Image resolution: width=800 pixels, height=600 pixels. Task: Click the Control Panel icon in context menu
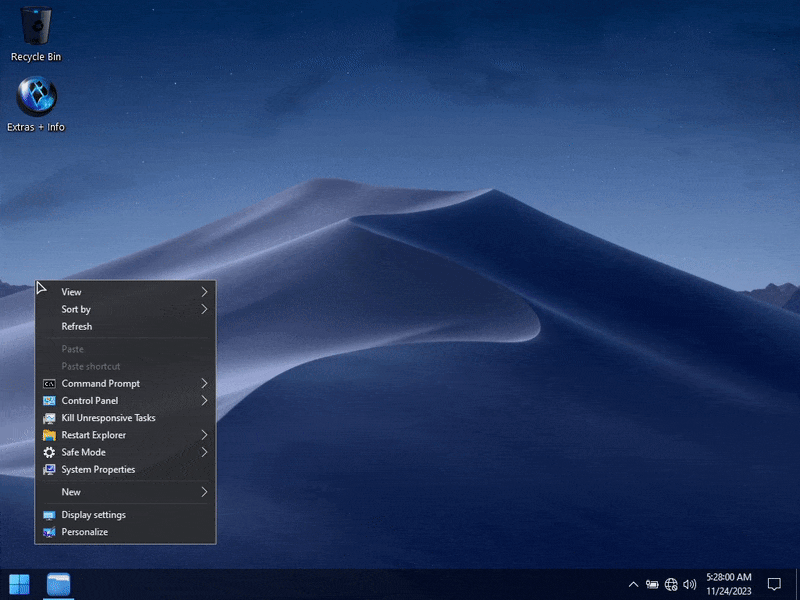click(x=49, y=401)
